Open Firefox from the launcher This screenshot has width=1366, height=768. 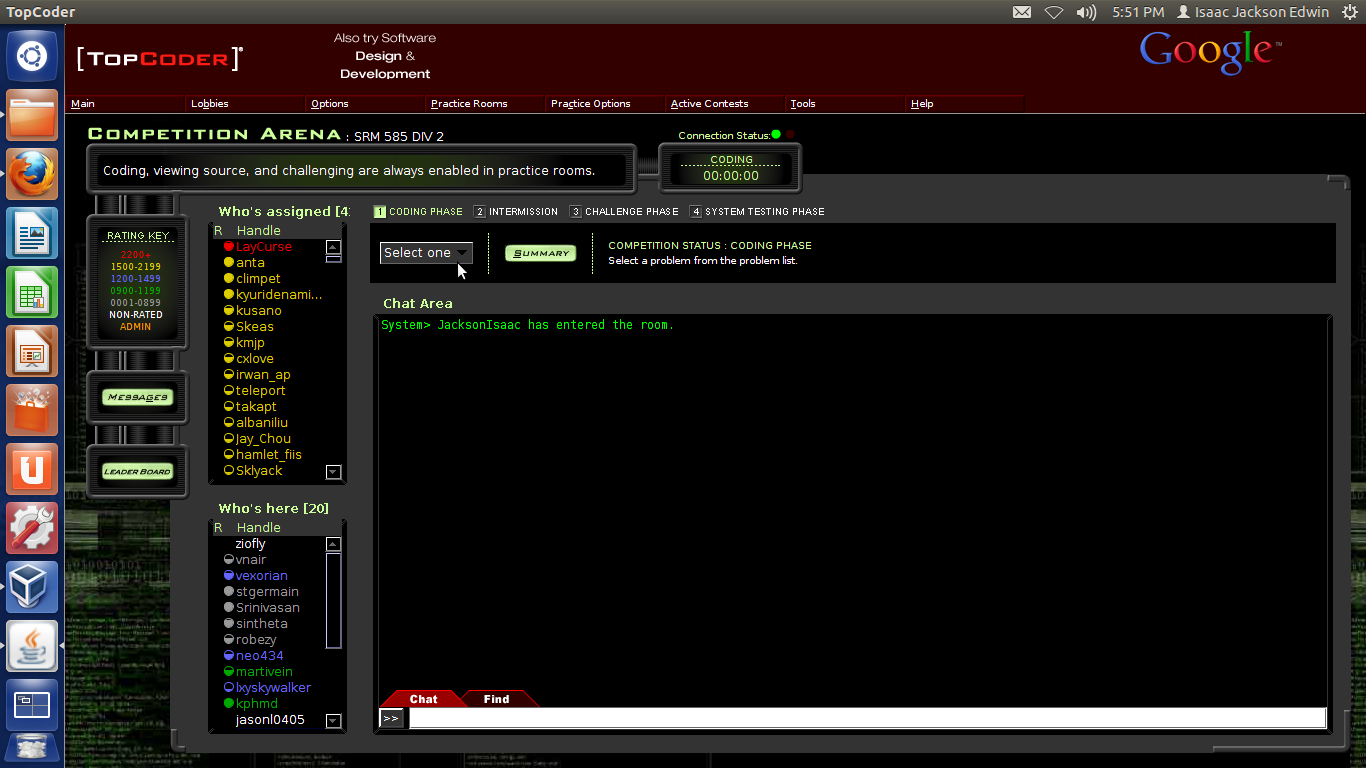point(32,175)
